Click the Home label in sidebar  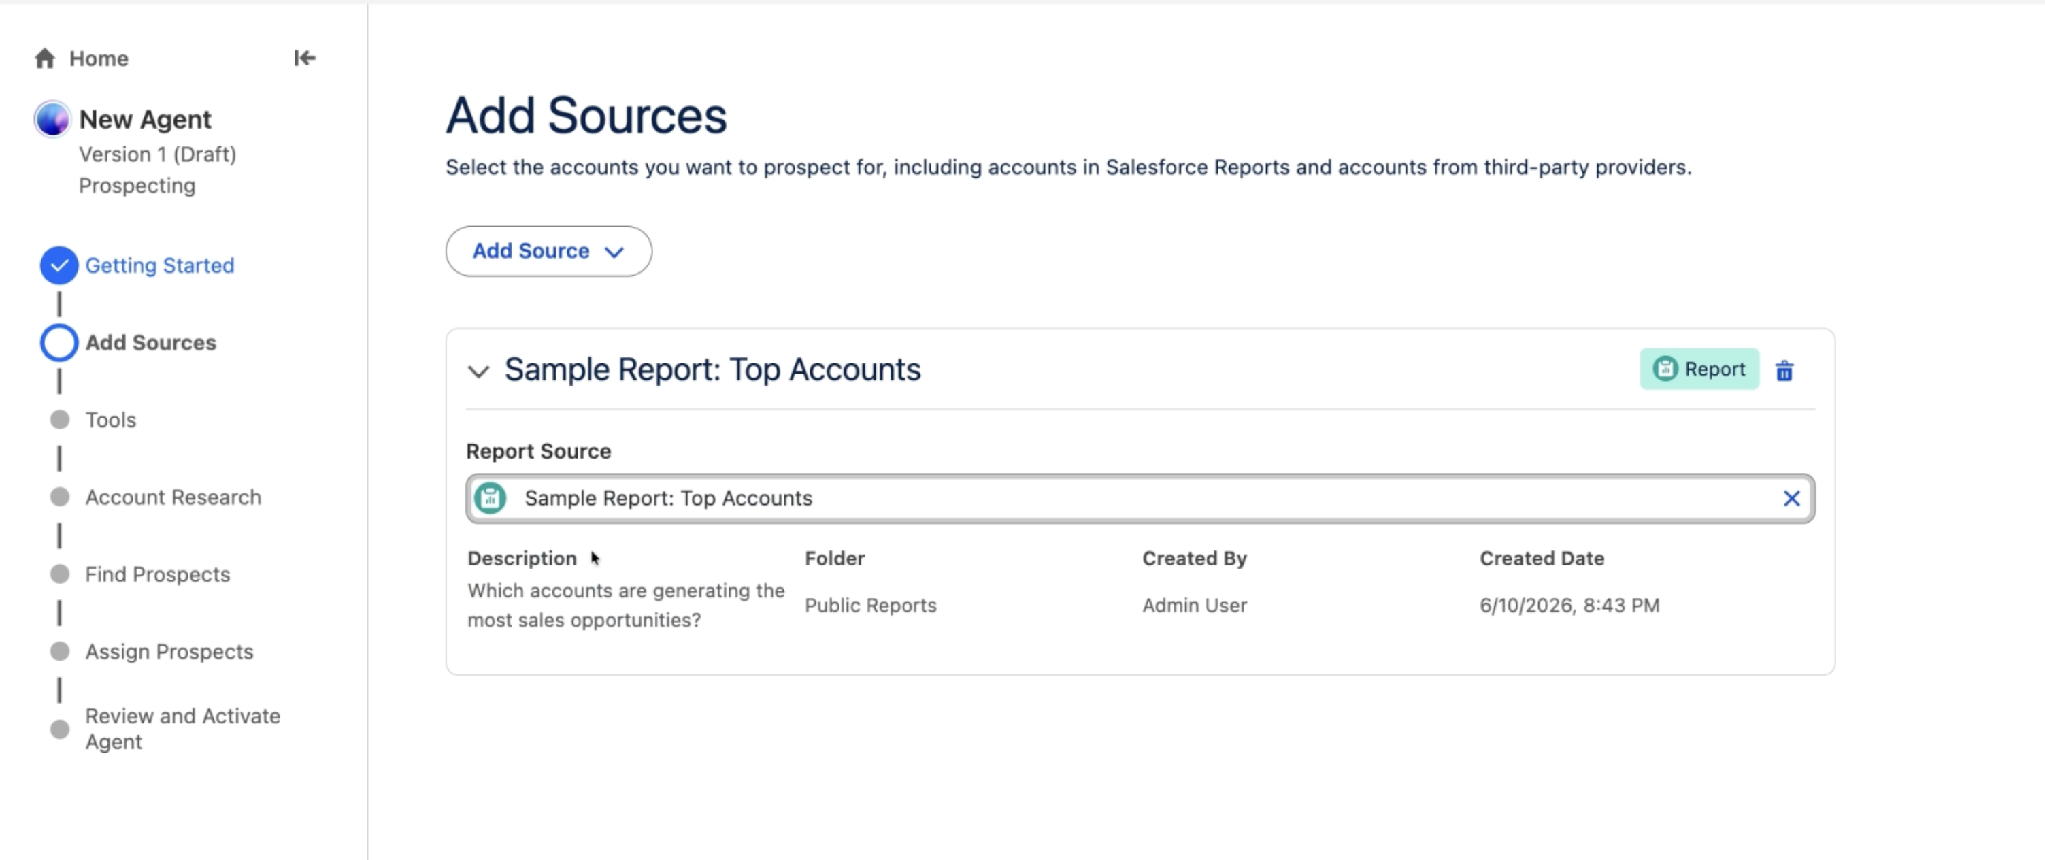coord(99,58)
